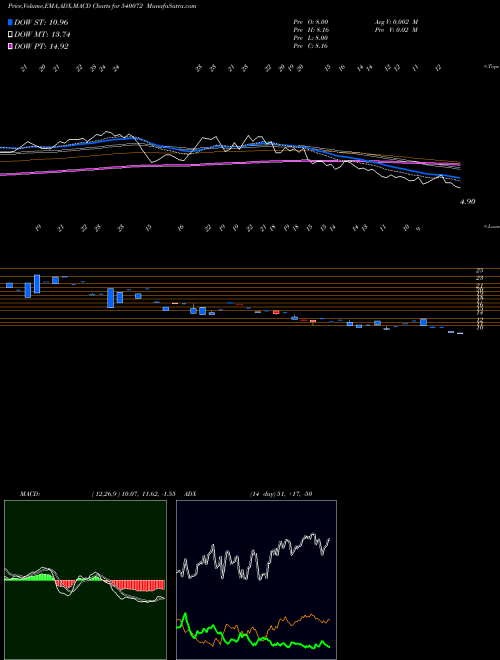This screenshot has height=660, width=500.
Task: Click the 10 price level on candlestick axis
Action: pyautogui.click(x=479, y=327)
